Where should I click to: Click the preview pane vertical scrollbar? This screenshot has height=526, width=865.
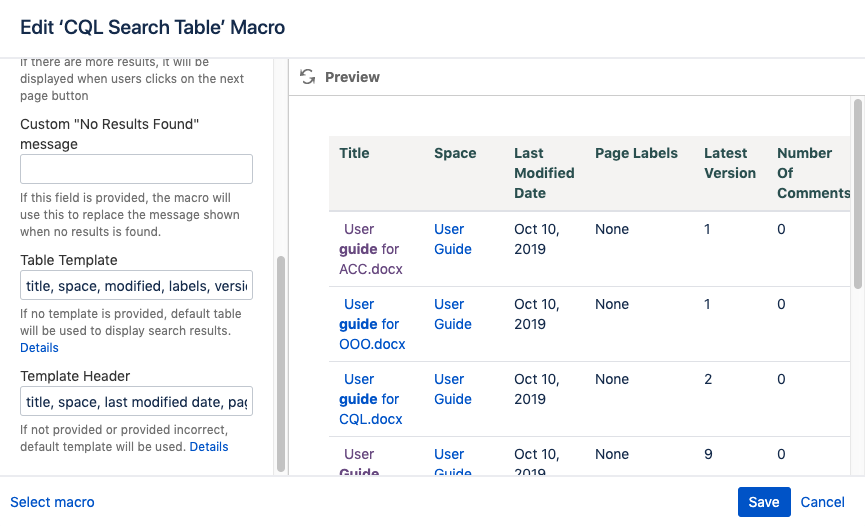pyautogui.click(x=857, y=190)
